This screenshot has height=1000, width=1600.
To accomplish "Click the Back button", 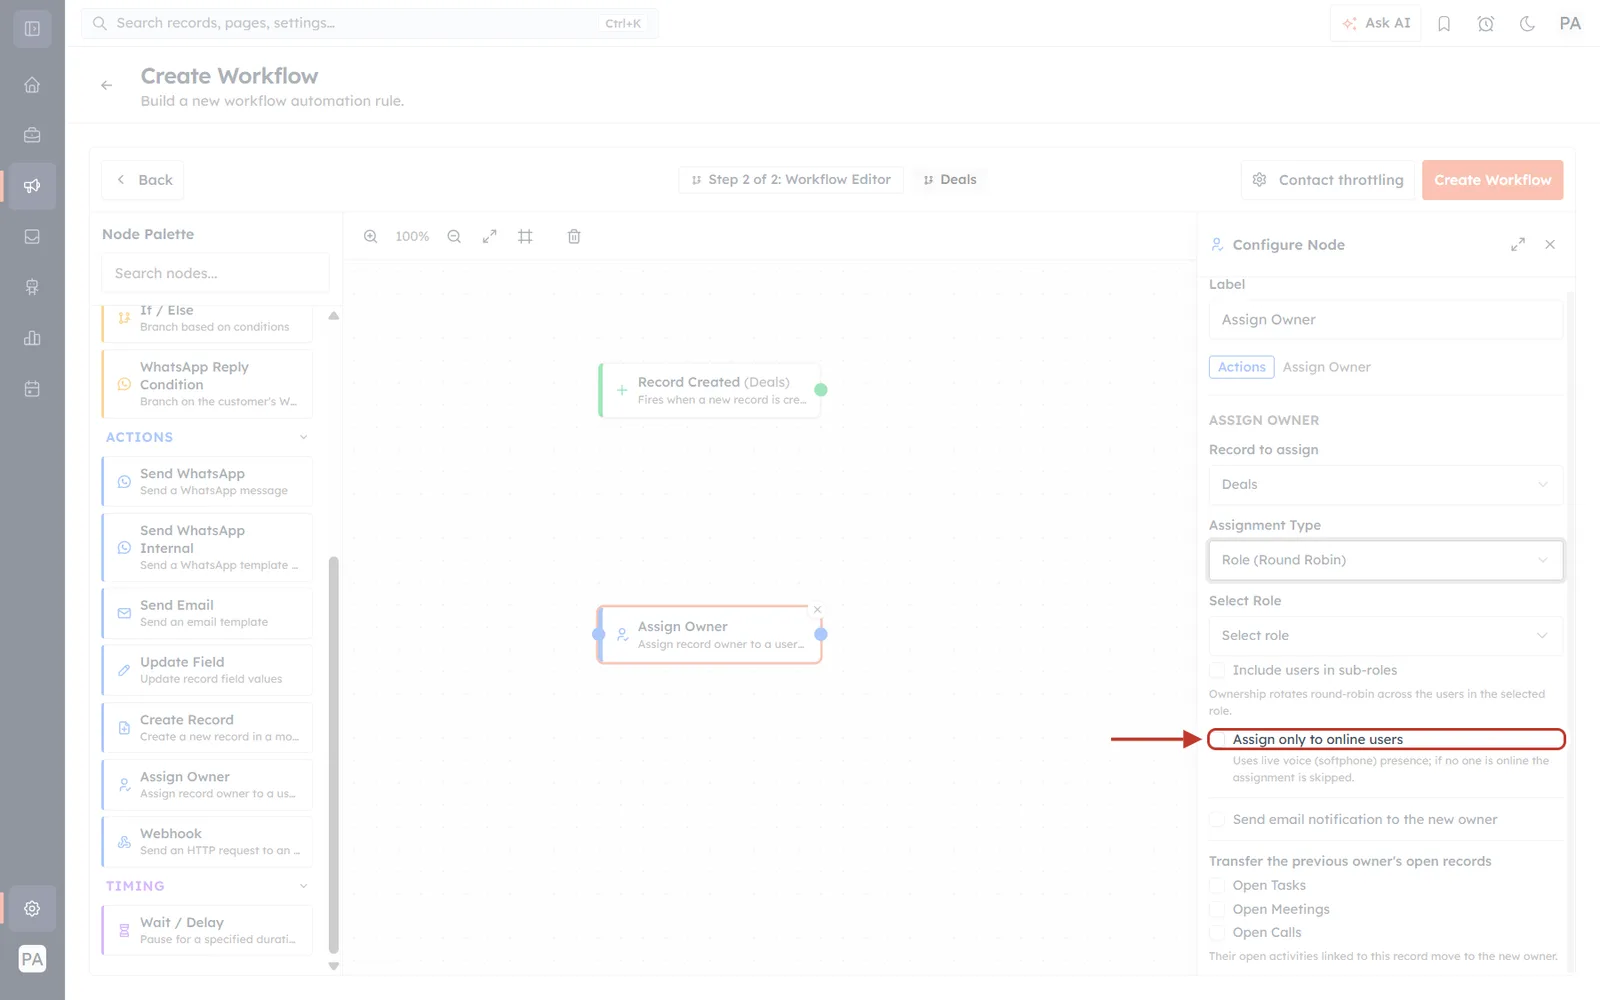I will click(x=143, y=180).
